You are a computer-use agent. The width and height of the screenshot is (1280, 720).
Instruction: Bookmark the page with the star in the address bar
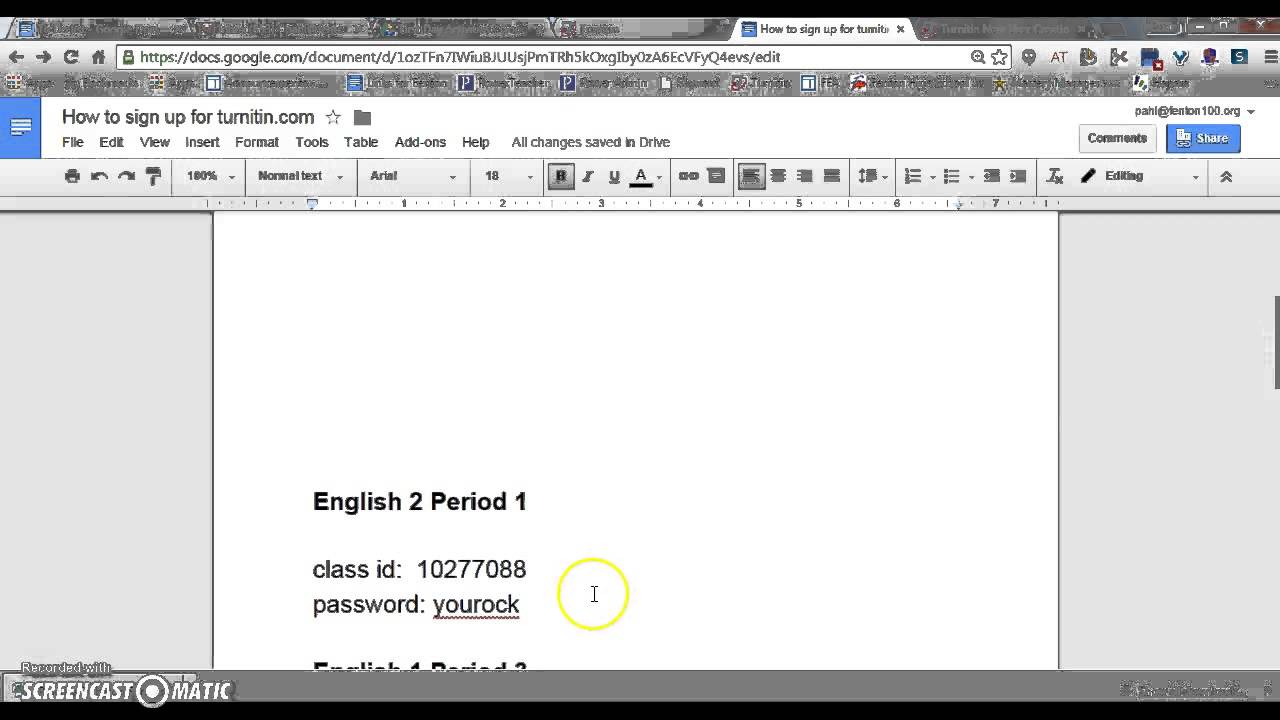click(999, 57)
